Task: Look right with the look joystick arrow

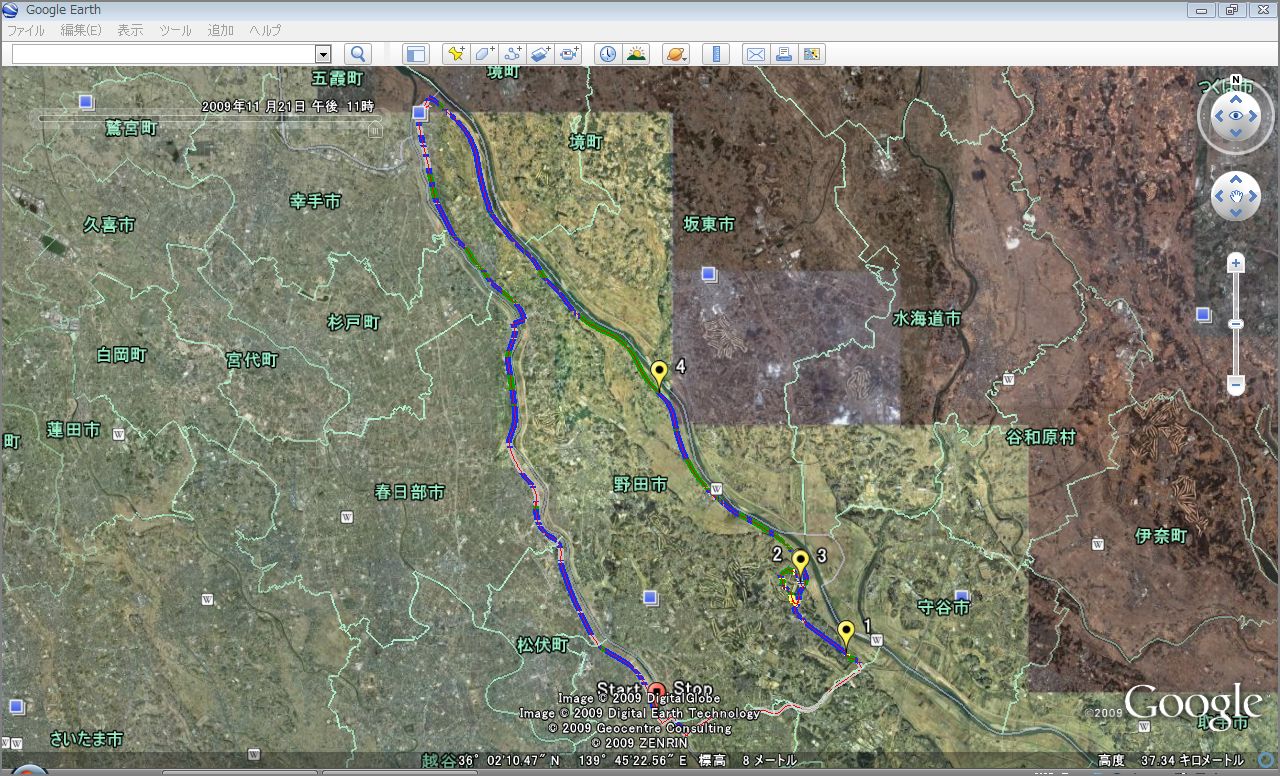Action: point(1254,116)
